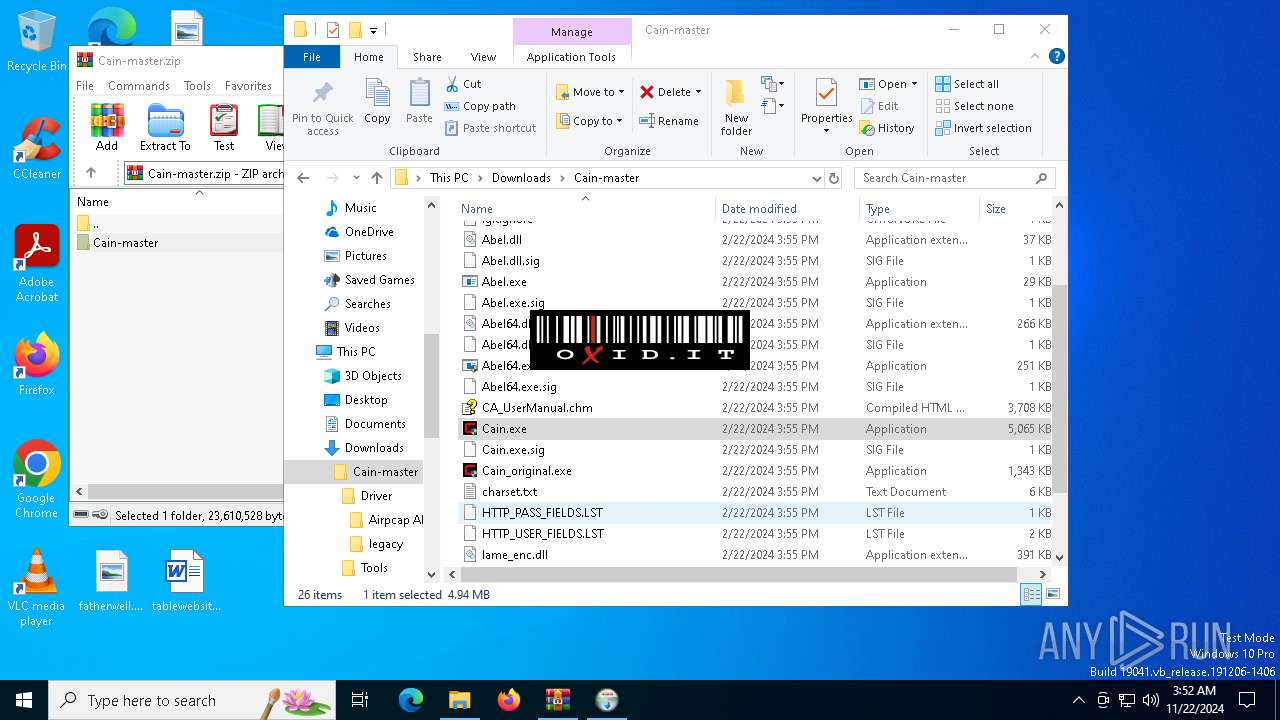
Task: Click Copy path in Clipboard group
Action: point(480,106)
